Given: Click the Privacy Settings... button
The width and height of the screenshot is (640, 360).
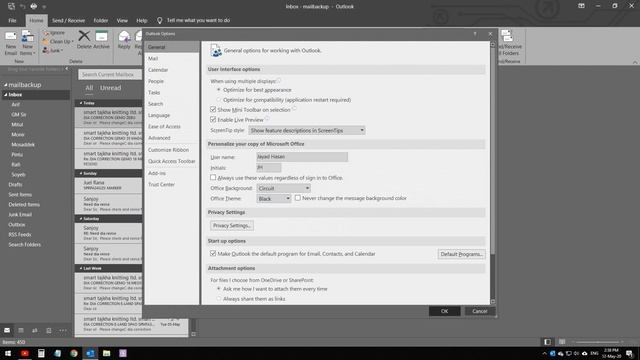Looking at the screenshot, I should (x=231, y=225).
